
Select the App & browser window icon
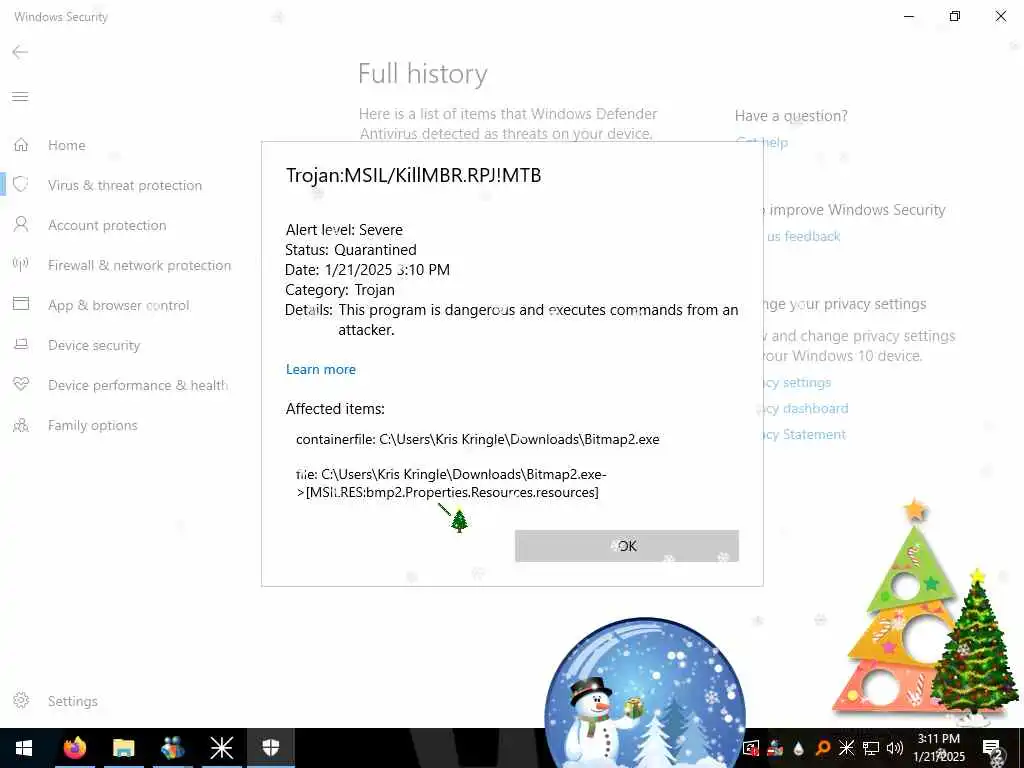21,304
